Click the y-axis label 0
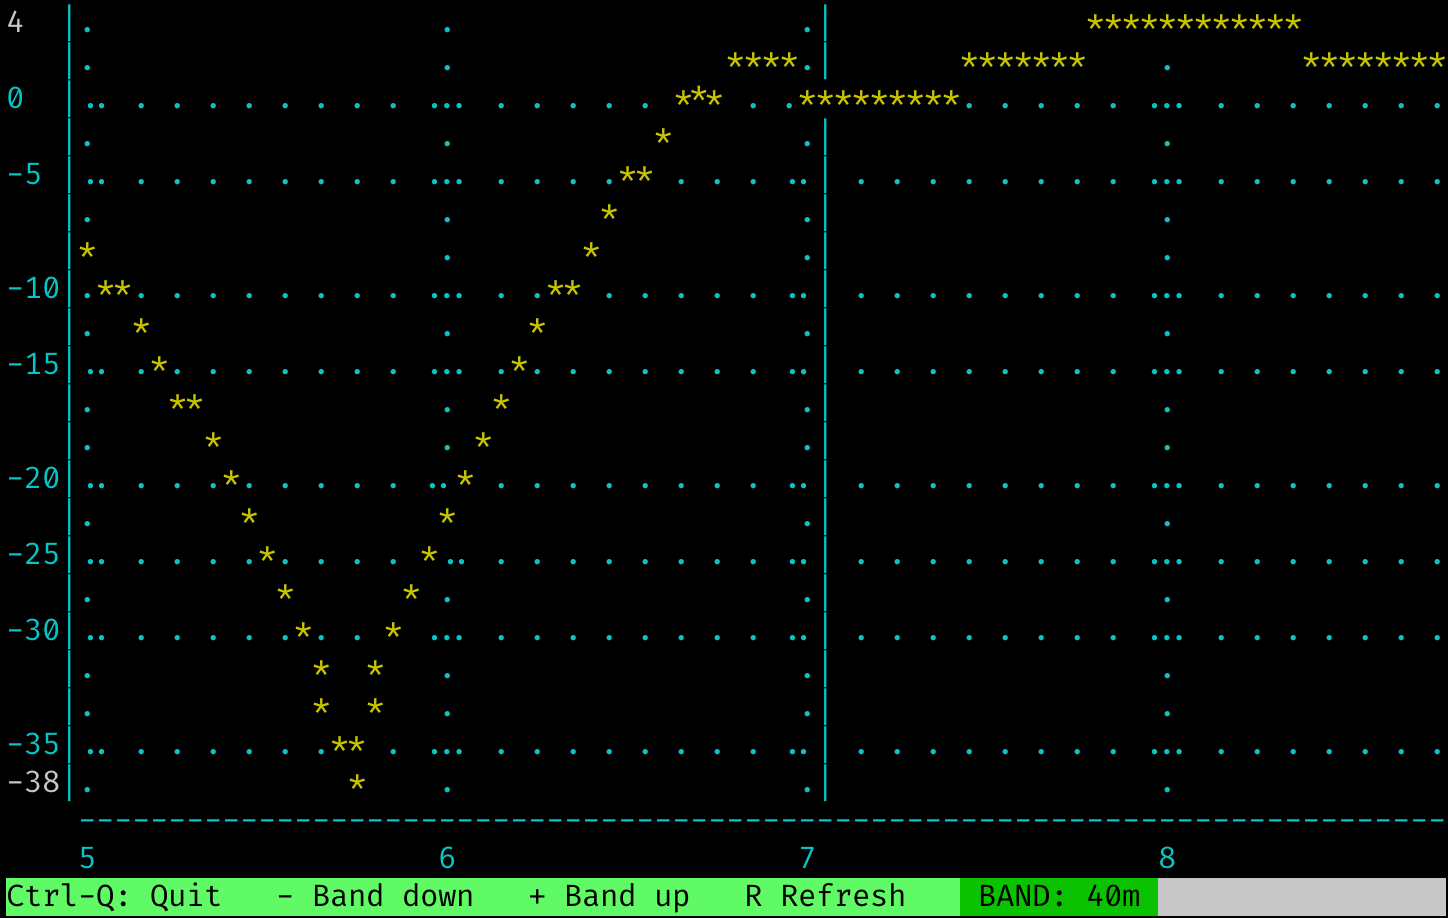 [15, 98]
